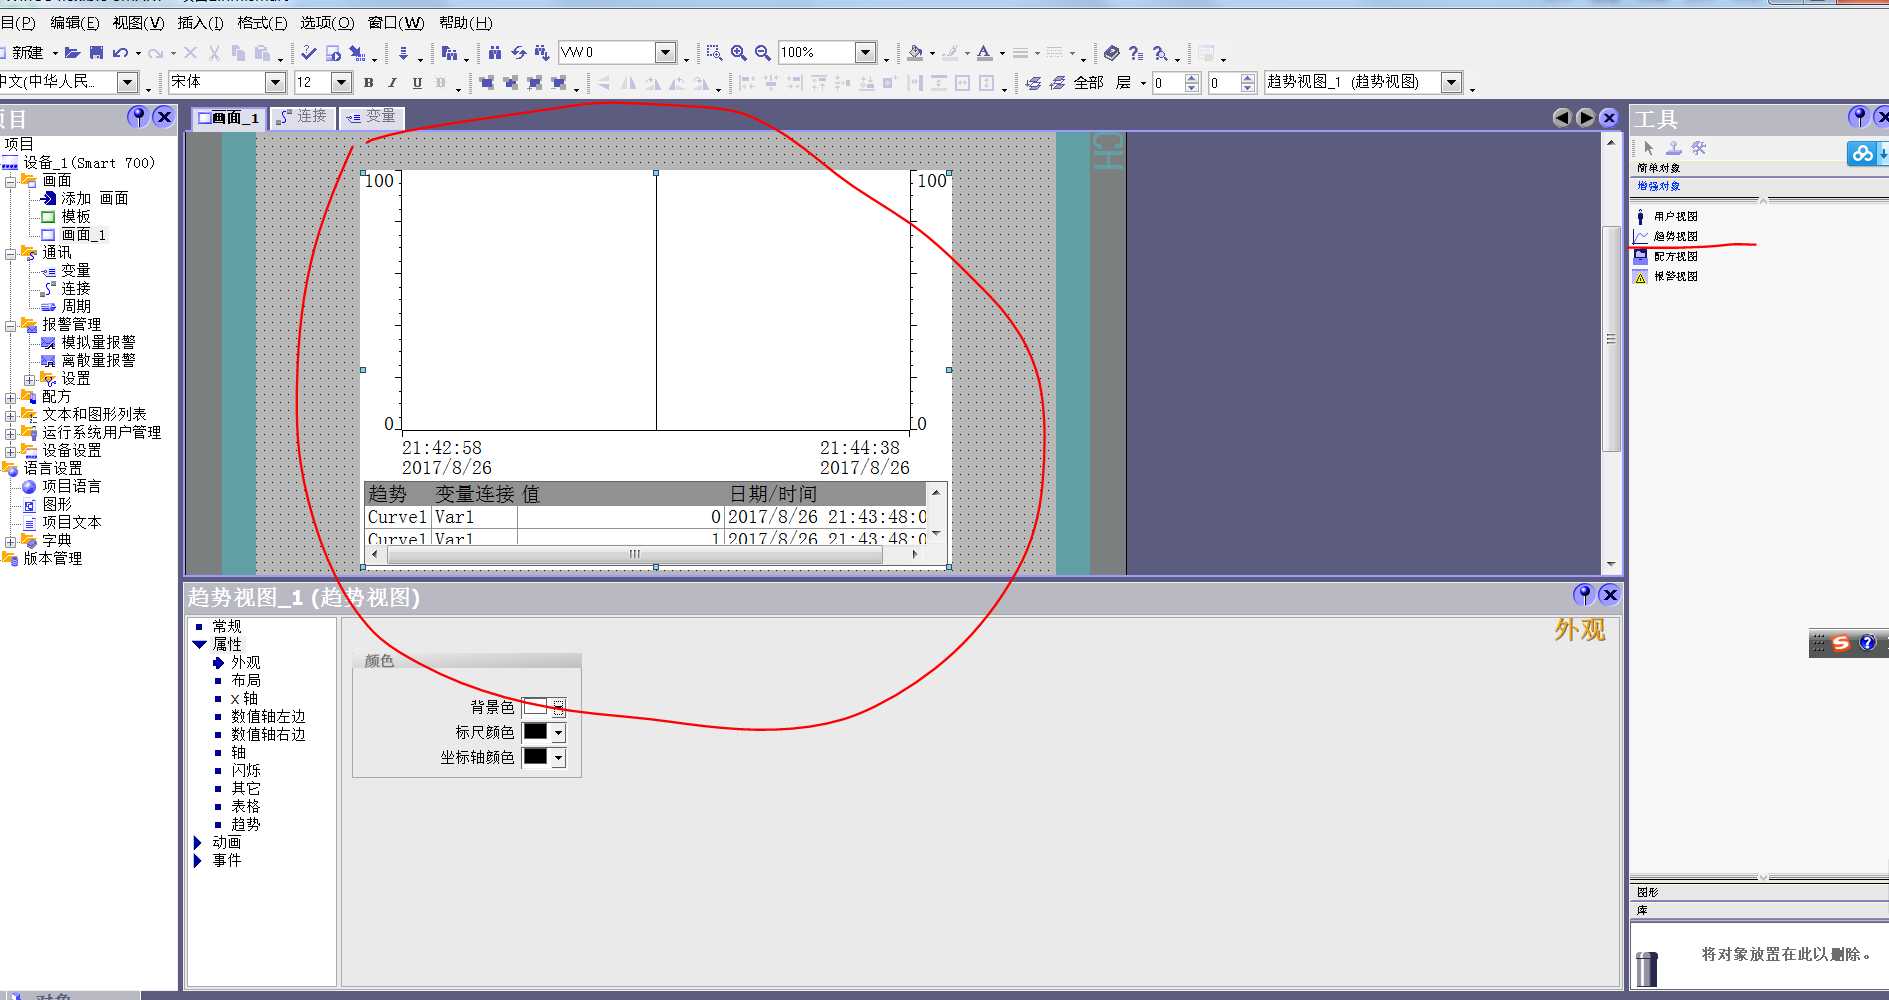1889x1000 pixels.
Task: Open the 格式(F) menu
Action: click(x=262, y=23)
